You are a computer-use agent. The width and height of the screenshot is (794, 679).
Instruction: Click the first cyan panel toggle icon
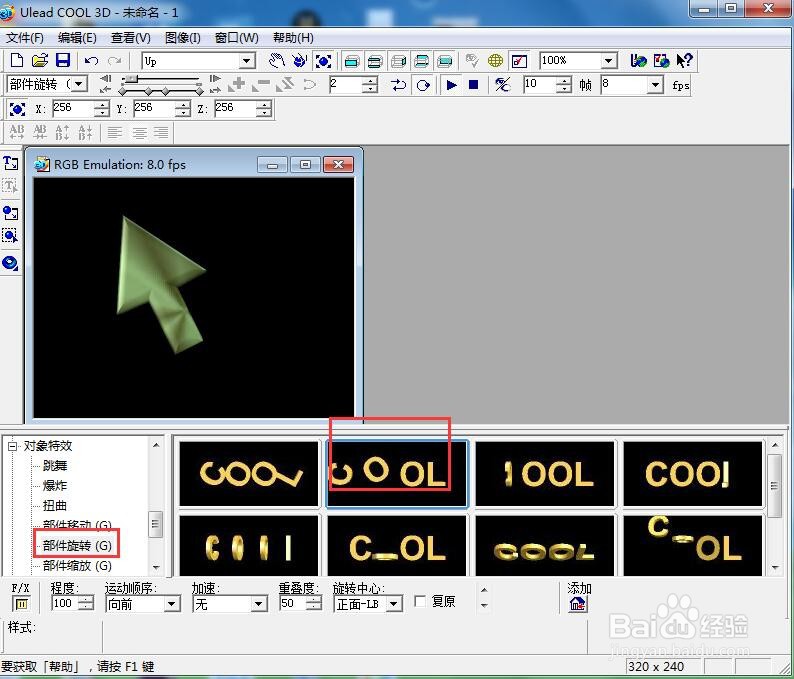click(x=351, y=62)
